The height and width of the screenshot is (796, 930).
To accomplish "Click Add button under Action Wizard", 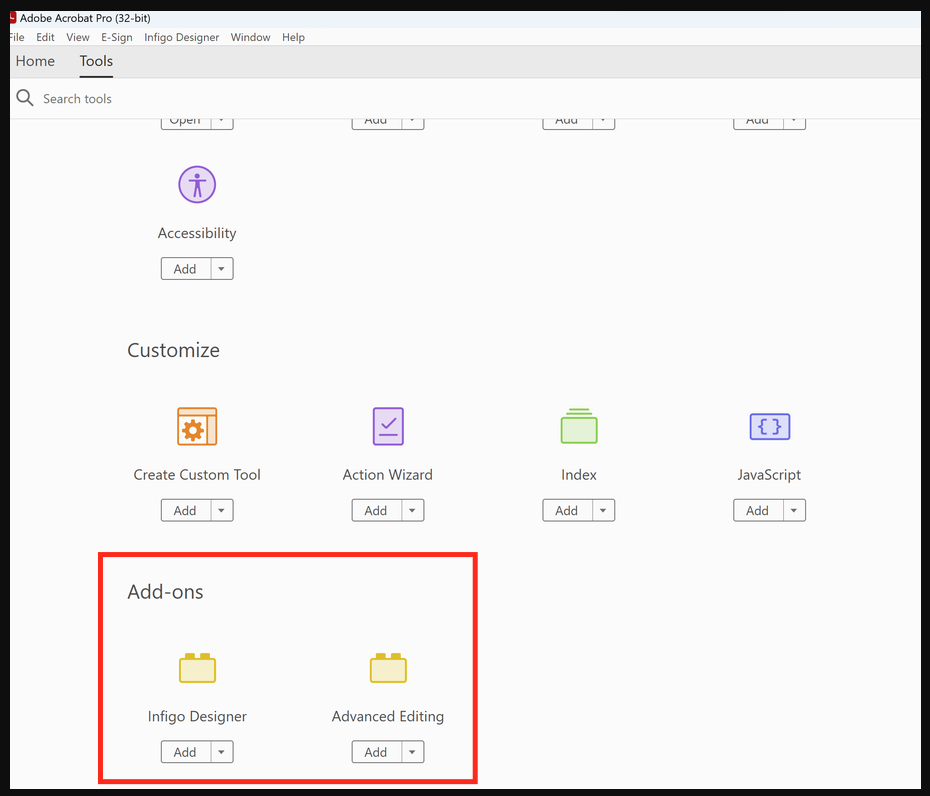I will click(376, 510).
